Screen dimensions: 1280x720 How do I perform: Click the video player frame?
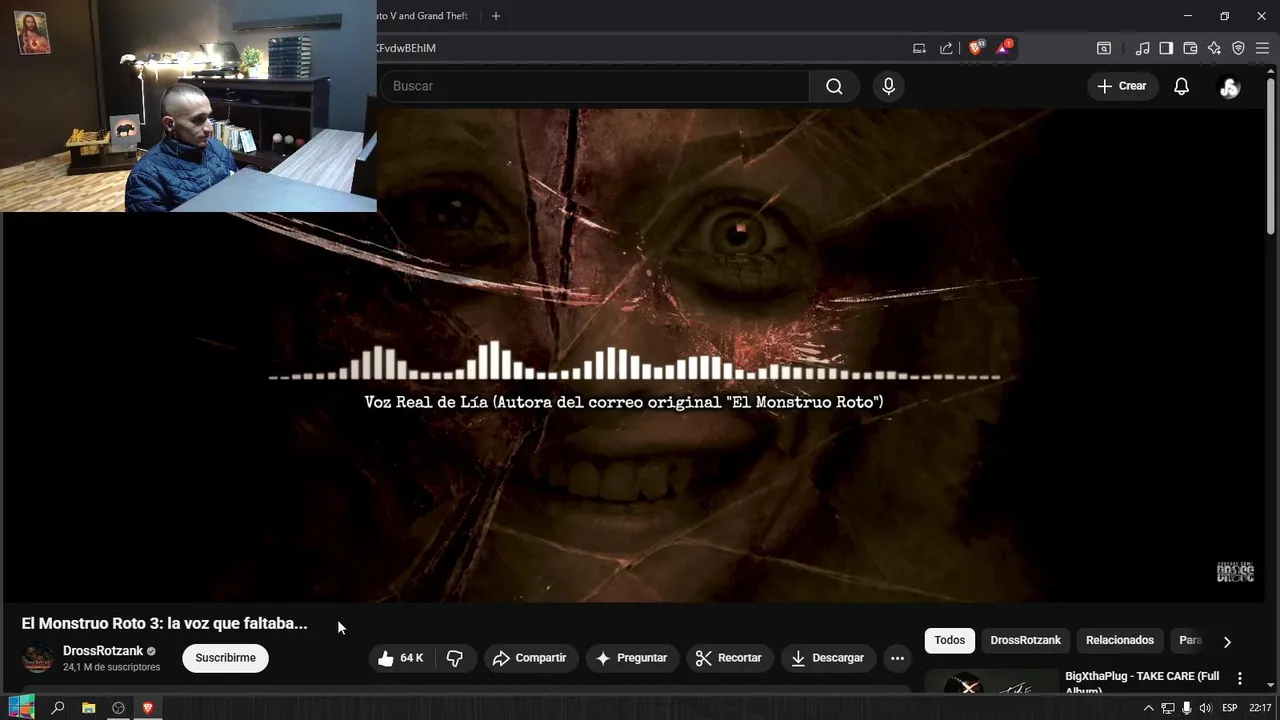(635, 355)
